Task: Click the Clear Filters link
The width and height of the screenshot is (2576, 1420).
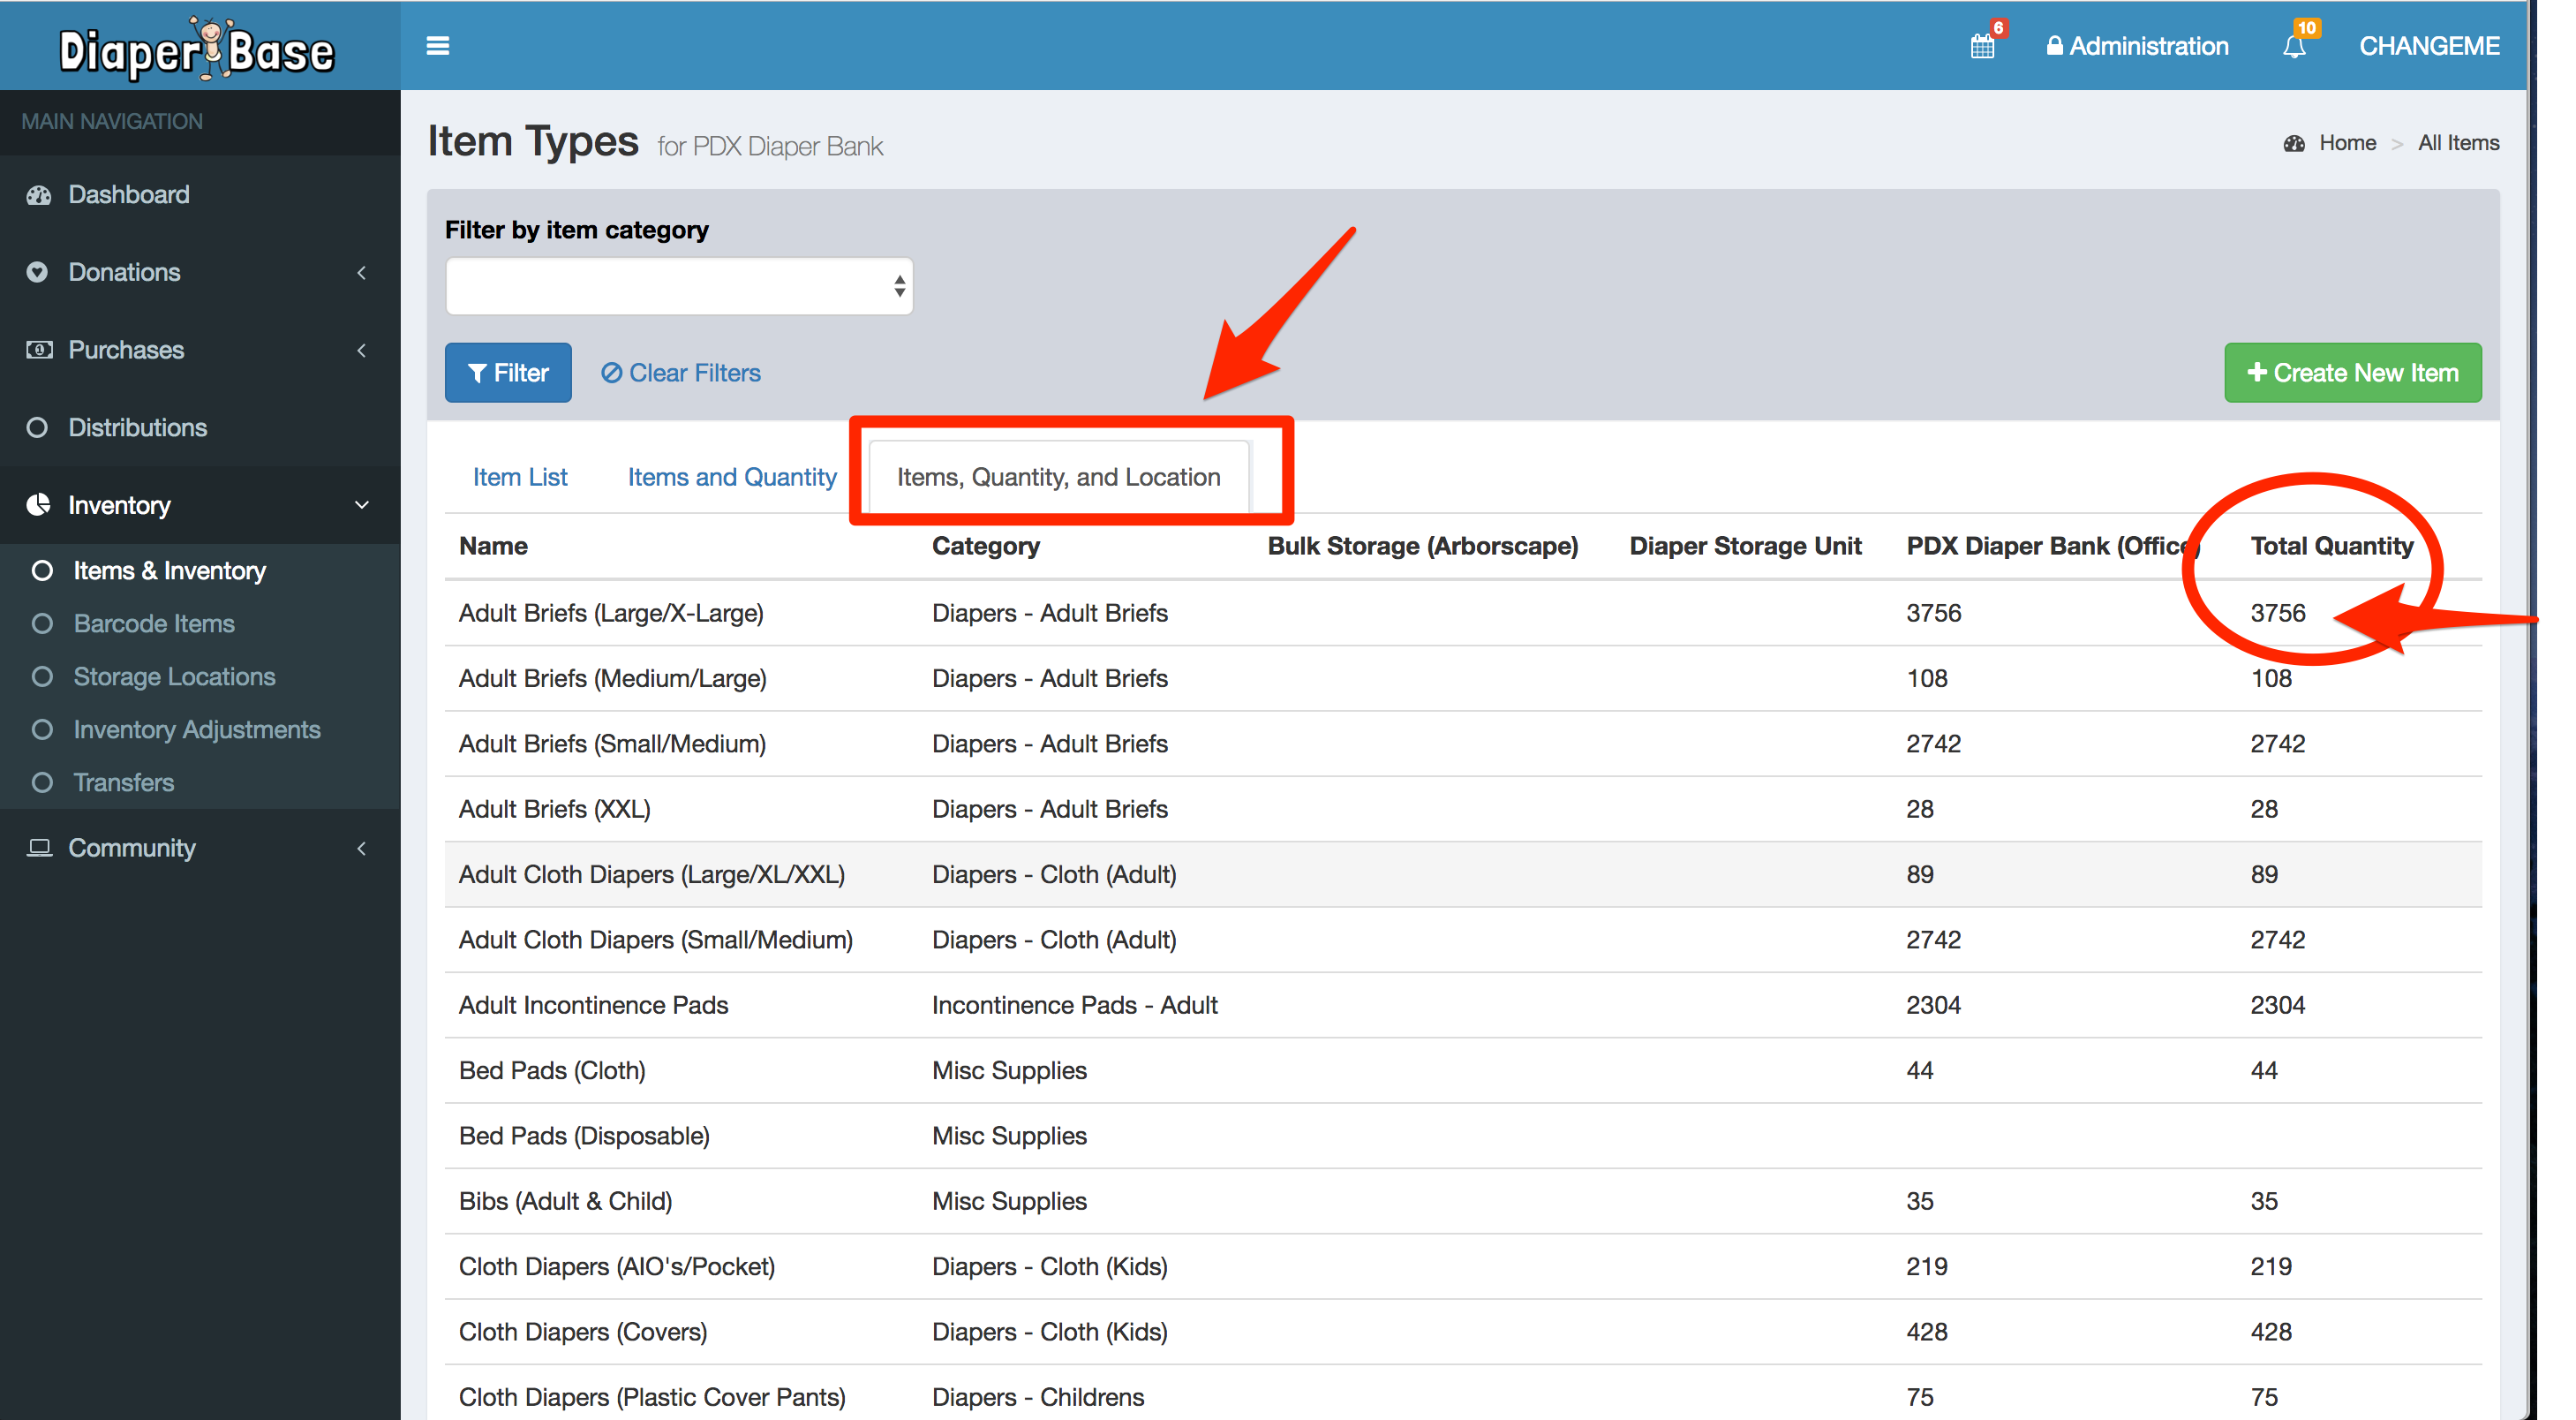Action: tap(681, 373)
